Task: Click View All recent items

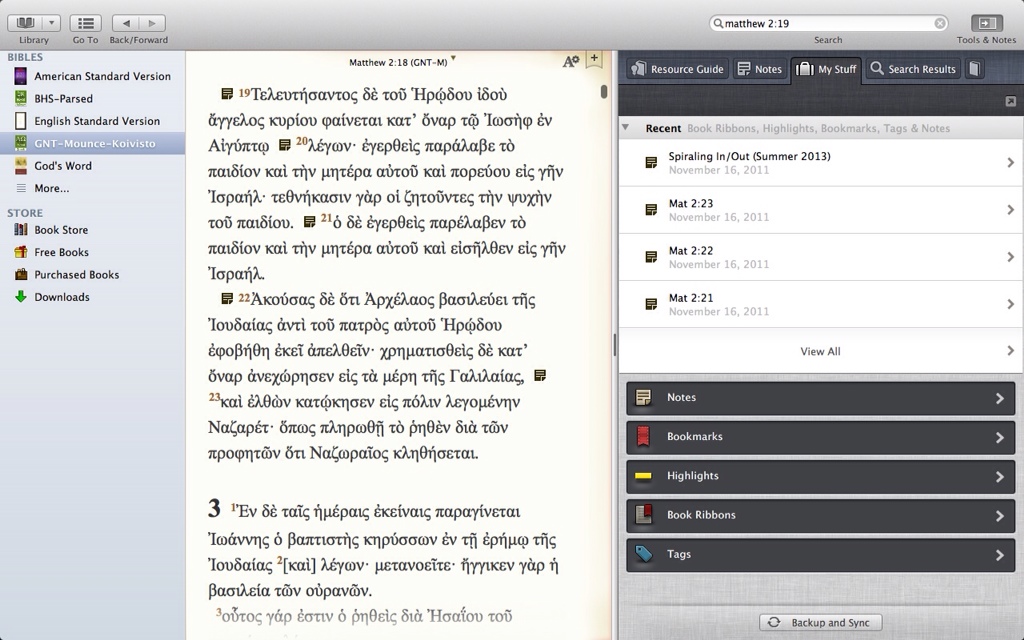Action: coord(819,351)
